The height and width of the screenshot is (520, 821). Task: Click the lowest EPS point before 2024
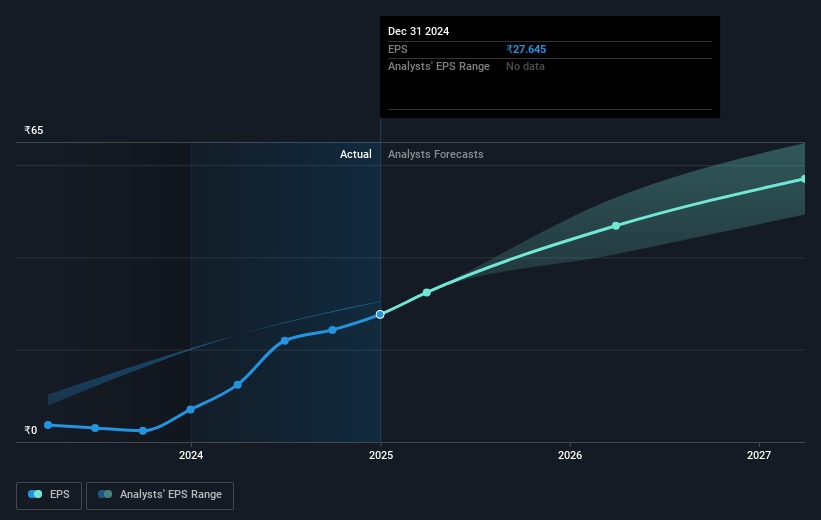coord(143,431)
